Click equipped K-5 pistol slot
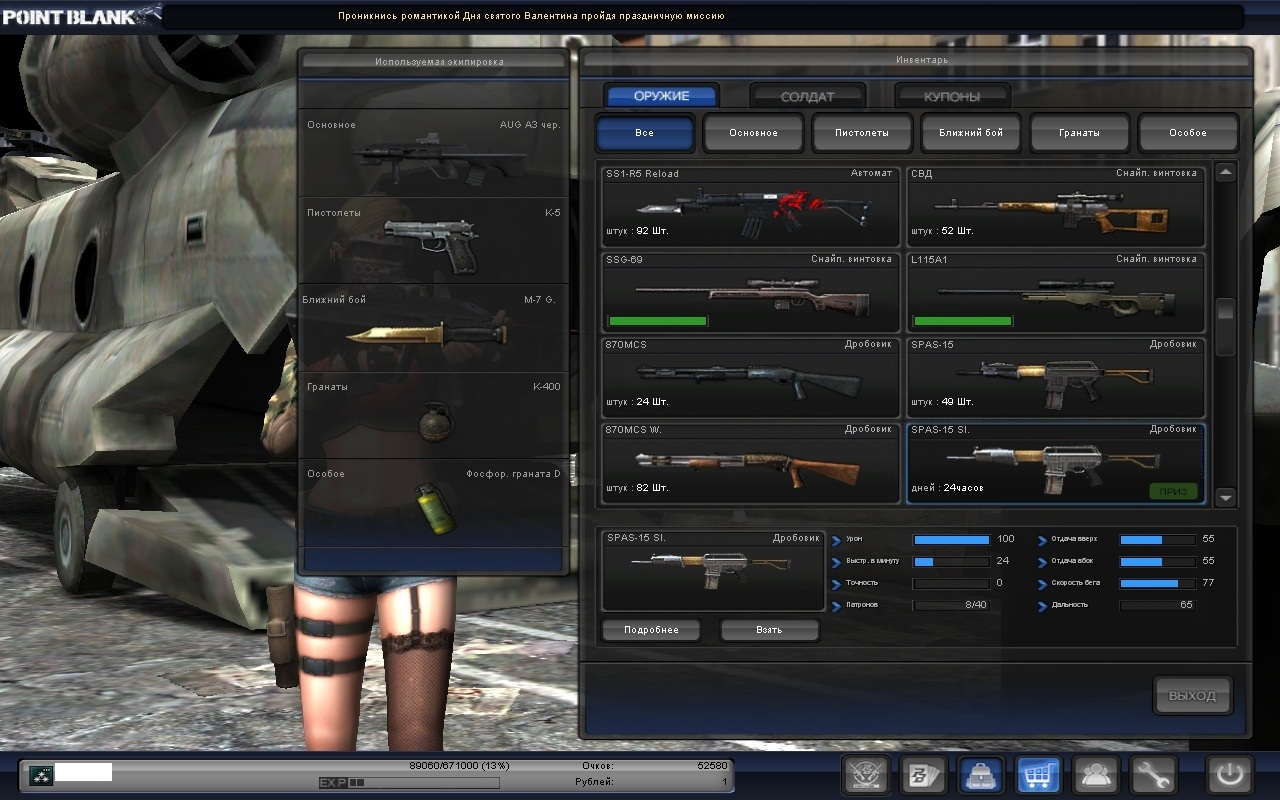 tap(434, 240)
